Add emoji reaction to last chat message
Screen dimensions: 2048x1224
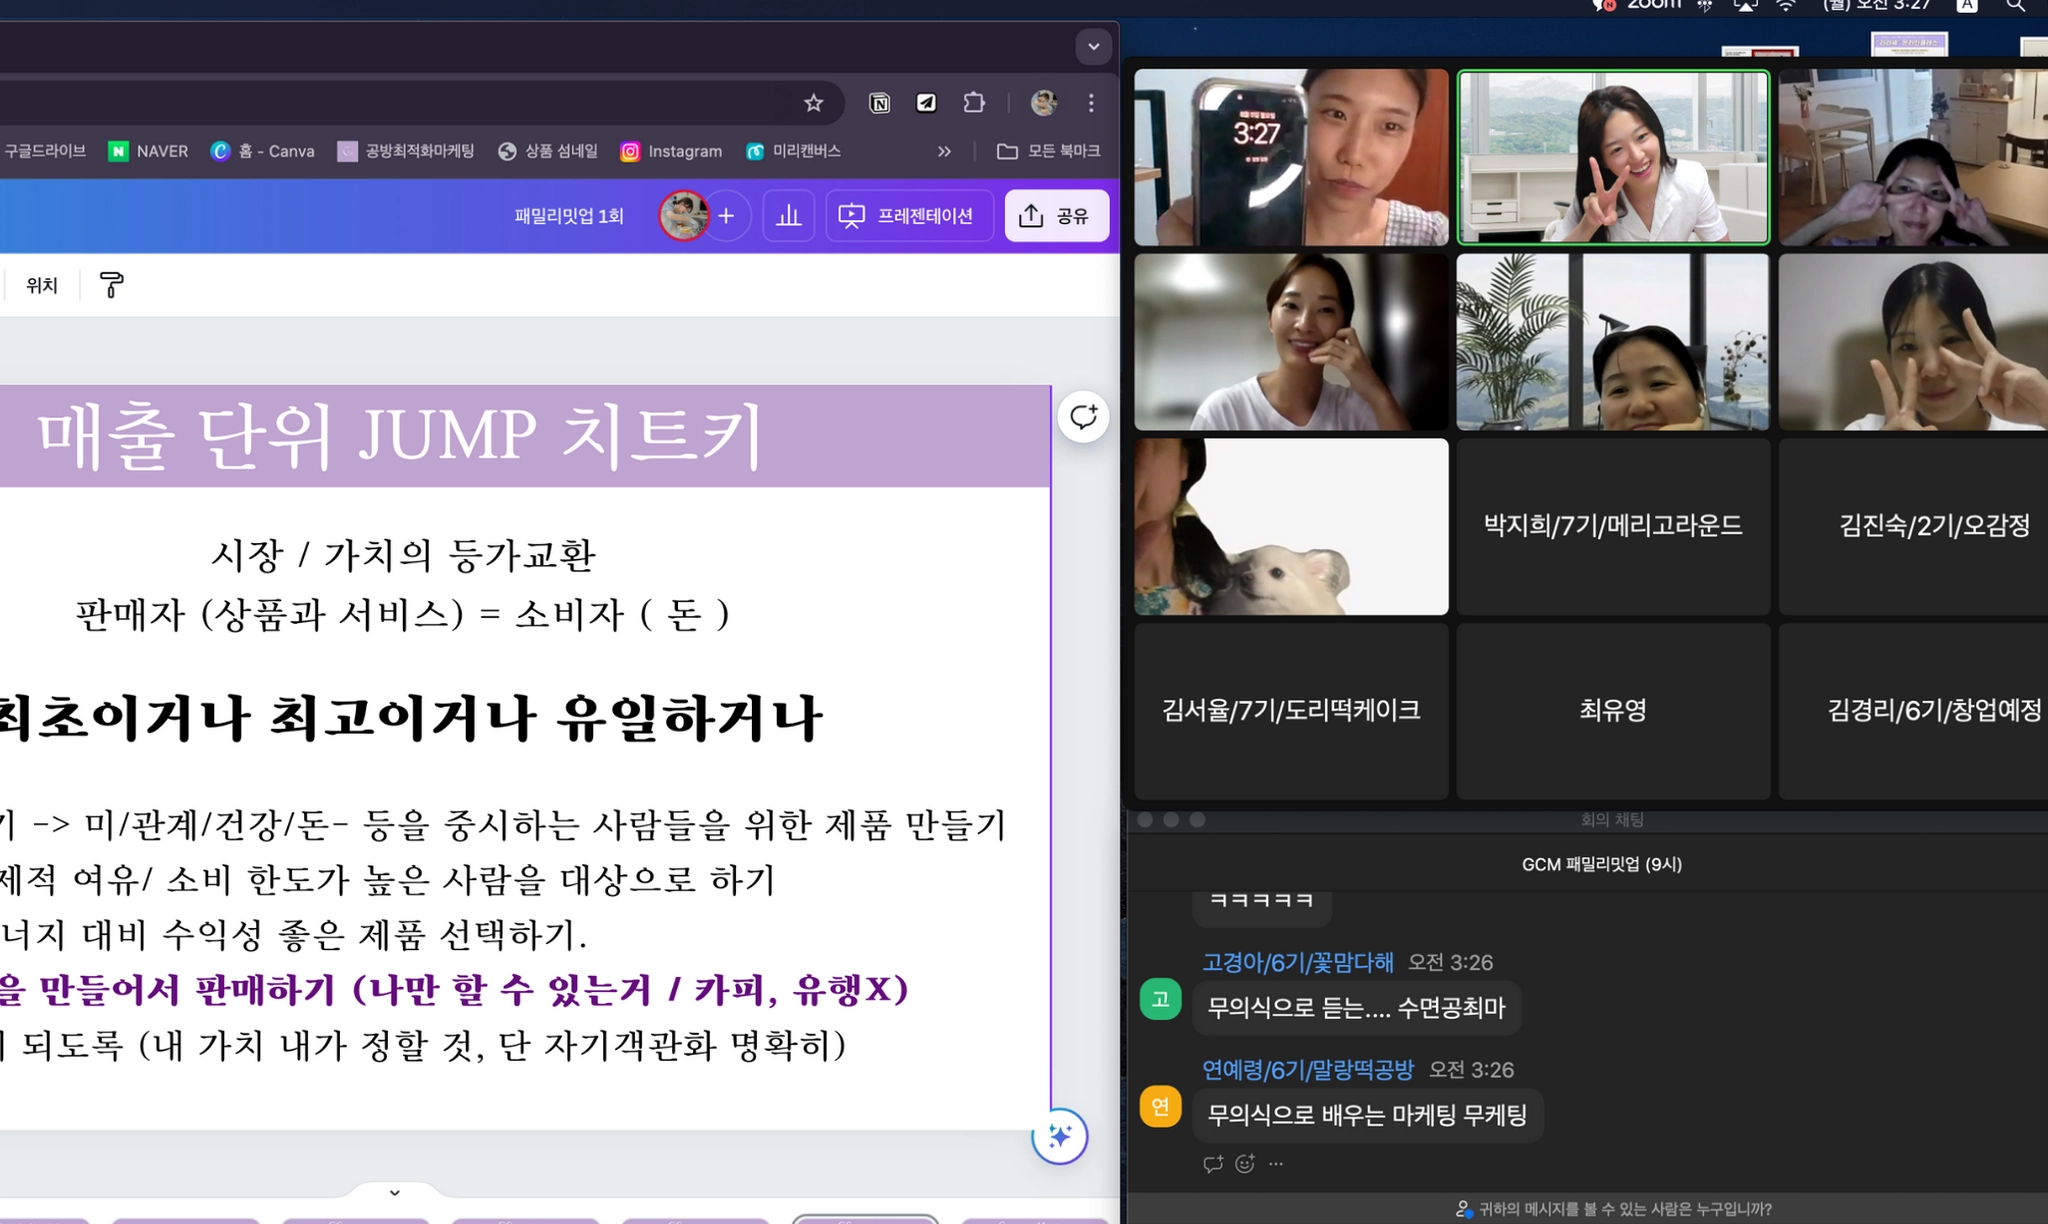point(1245,1164)
